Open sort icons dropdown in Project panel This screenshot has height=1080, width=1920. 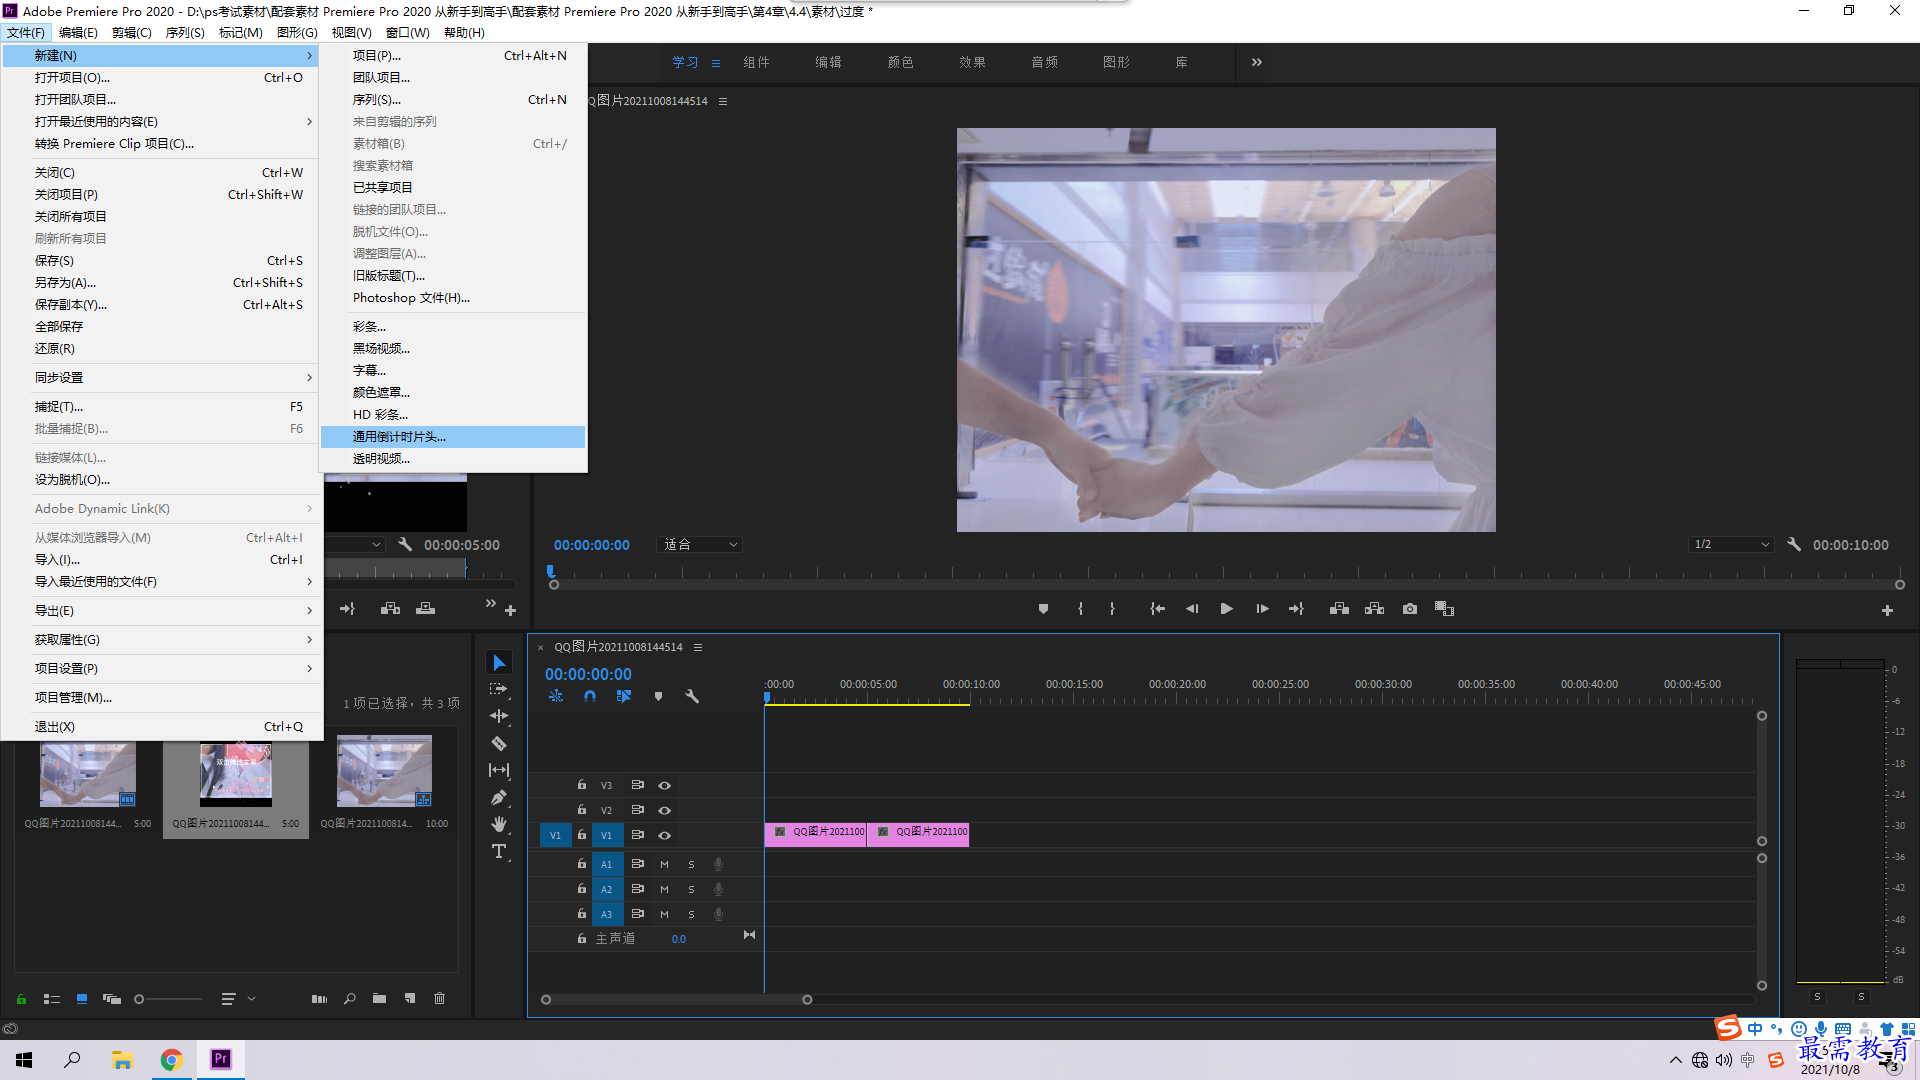coord(238,999)
